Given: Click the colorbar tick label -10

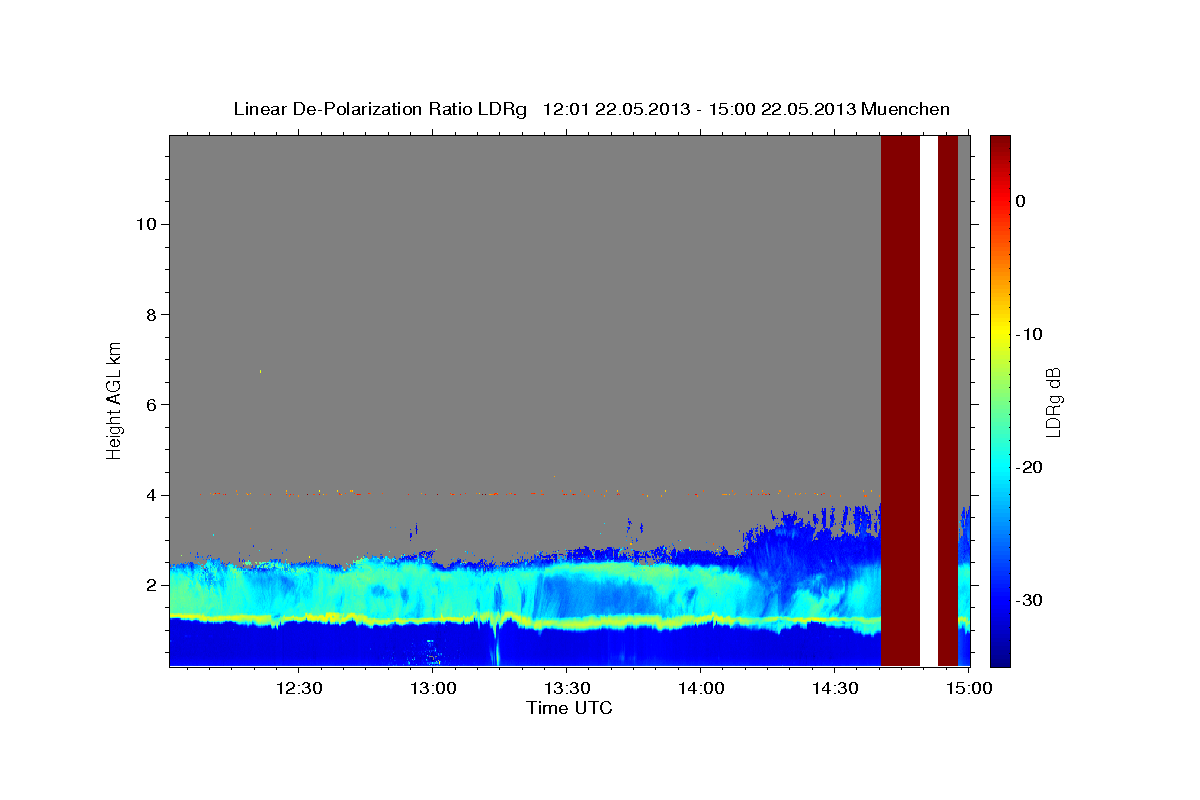Looking at the screenshot, I should [1028, 334].
